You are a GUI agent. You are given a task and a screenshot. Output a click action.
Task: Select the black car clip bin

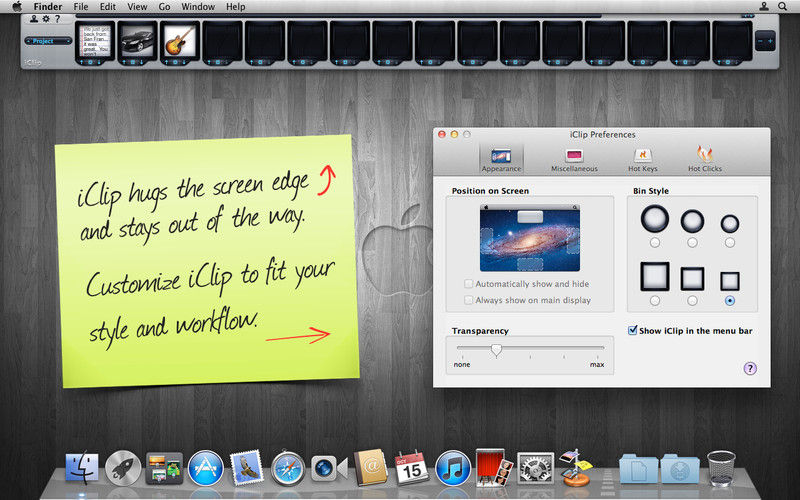[x=138, y=41]
